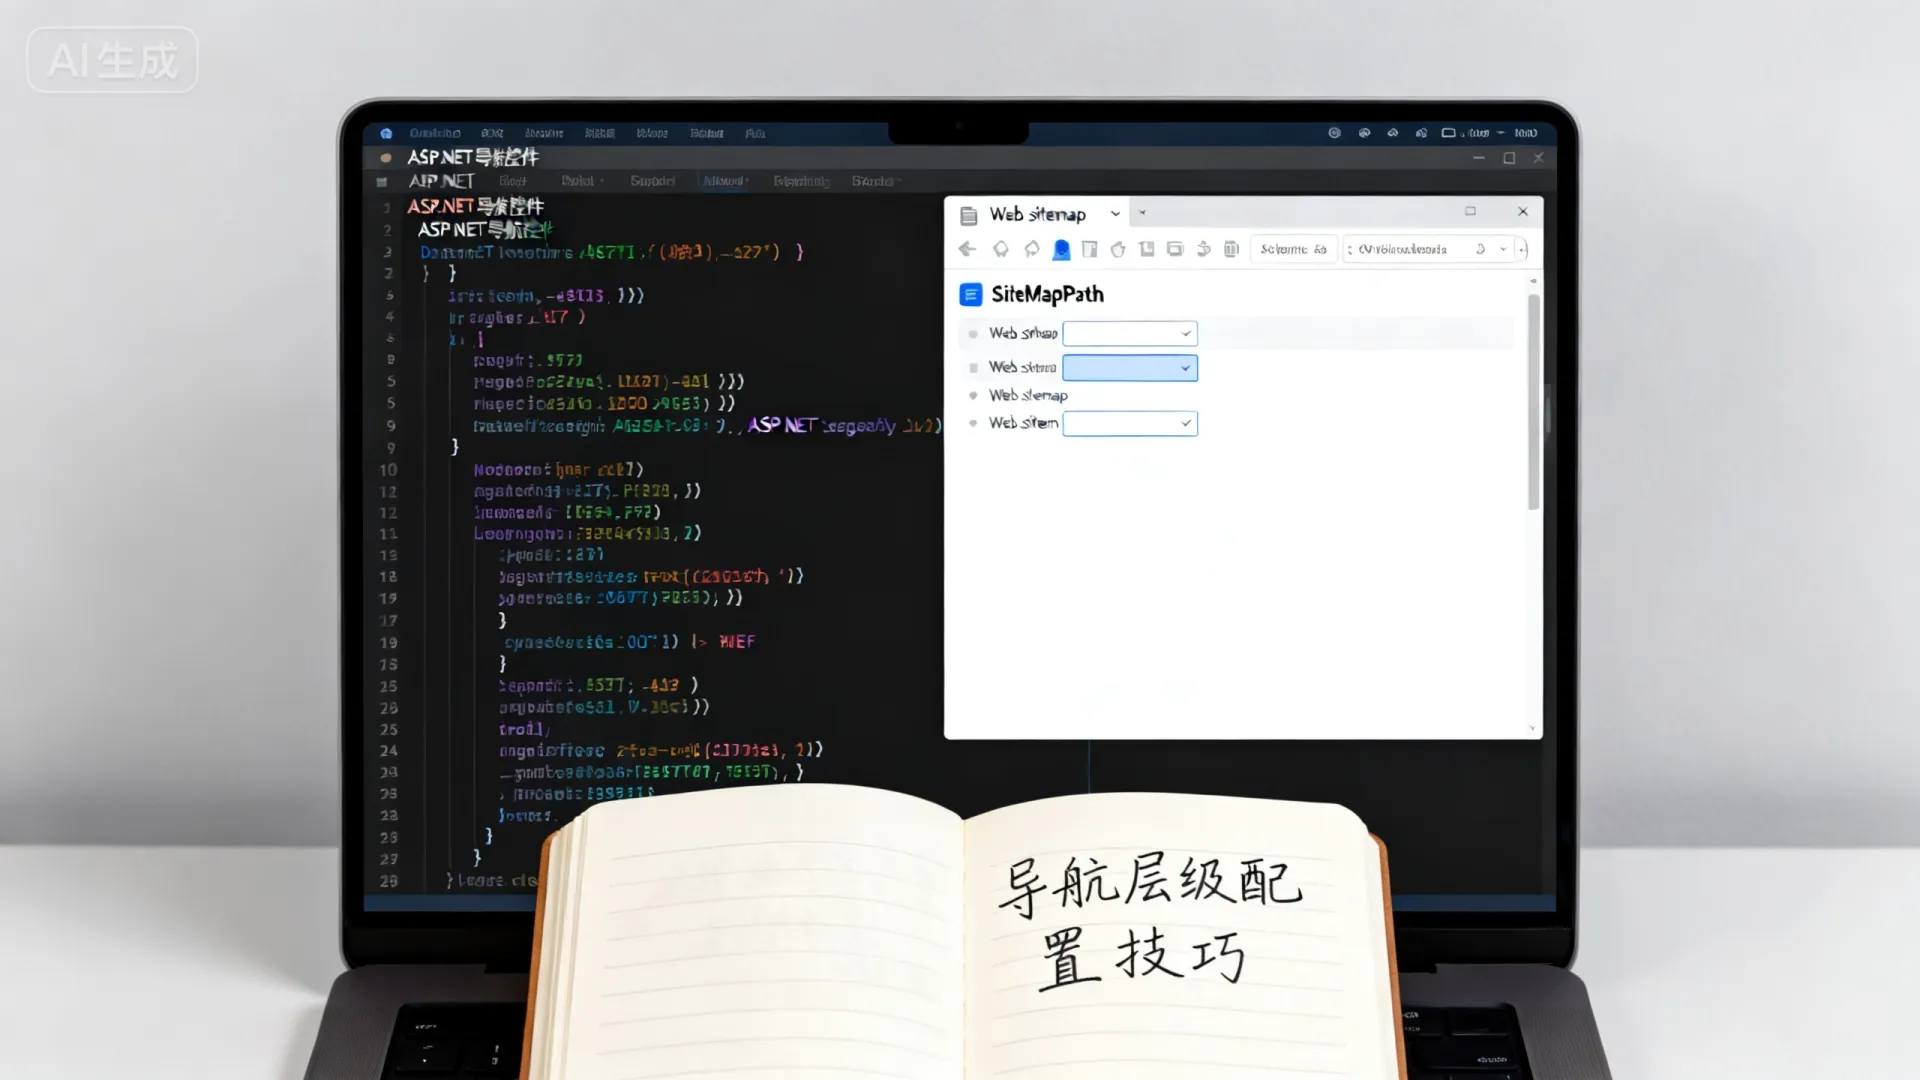
Task: Click the document icon beside Web sitemap title
Action: (968, 215)
